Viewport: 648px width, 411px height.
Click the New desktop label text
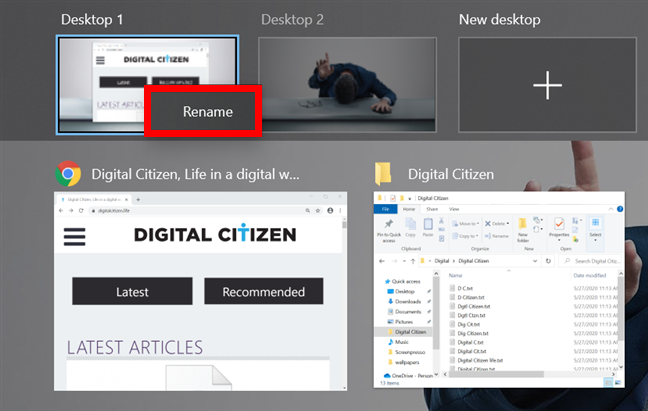click(x=499, y=19)
